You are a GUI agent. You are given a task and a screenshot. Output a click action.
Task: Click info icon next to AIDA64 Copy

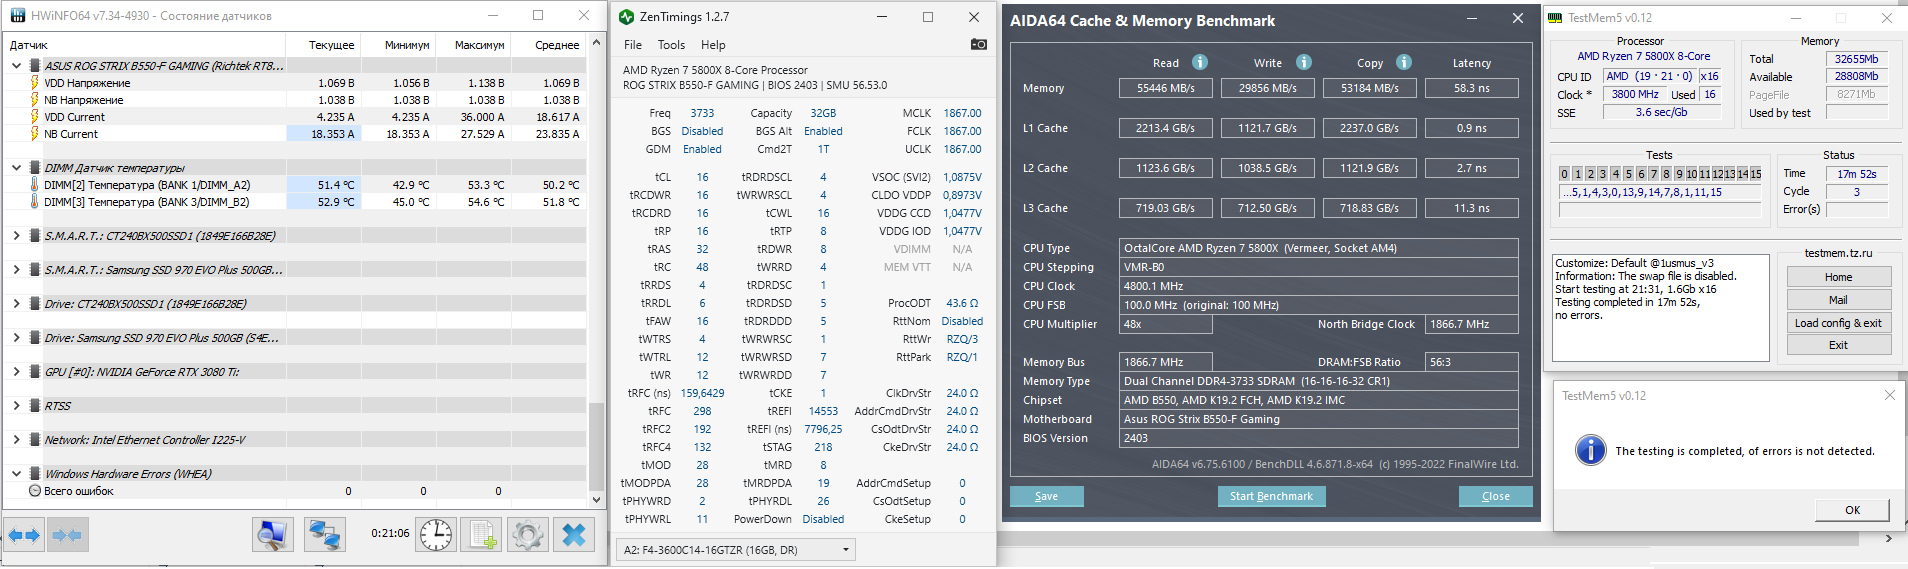[x=1404, y=62]
